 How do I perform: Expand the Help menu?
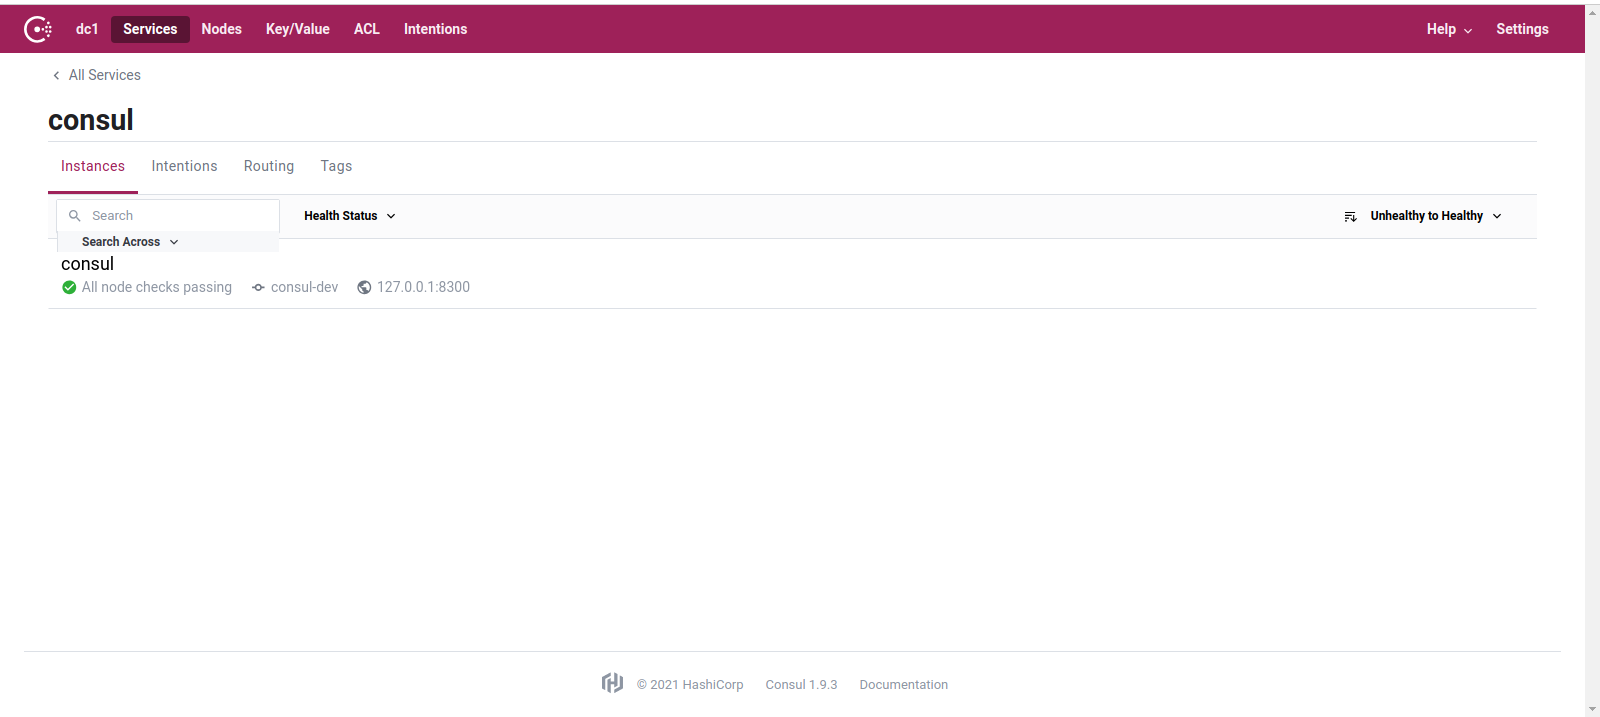pyautogui.click(x=1449, y=29)
